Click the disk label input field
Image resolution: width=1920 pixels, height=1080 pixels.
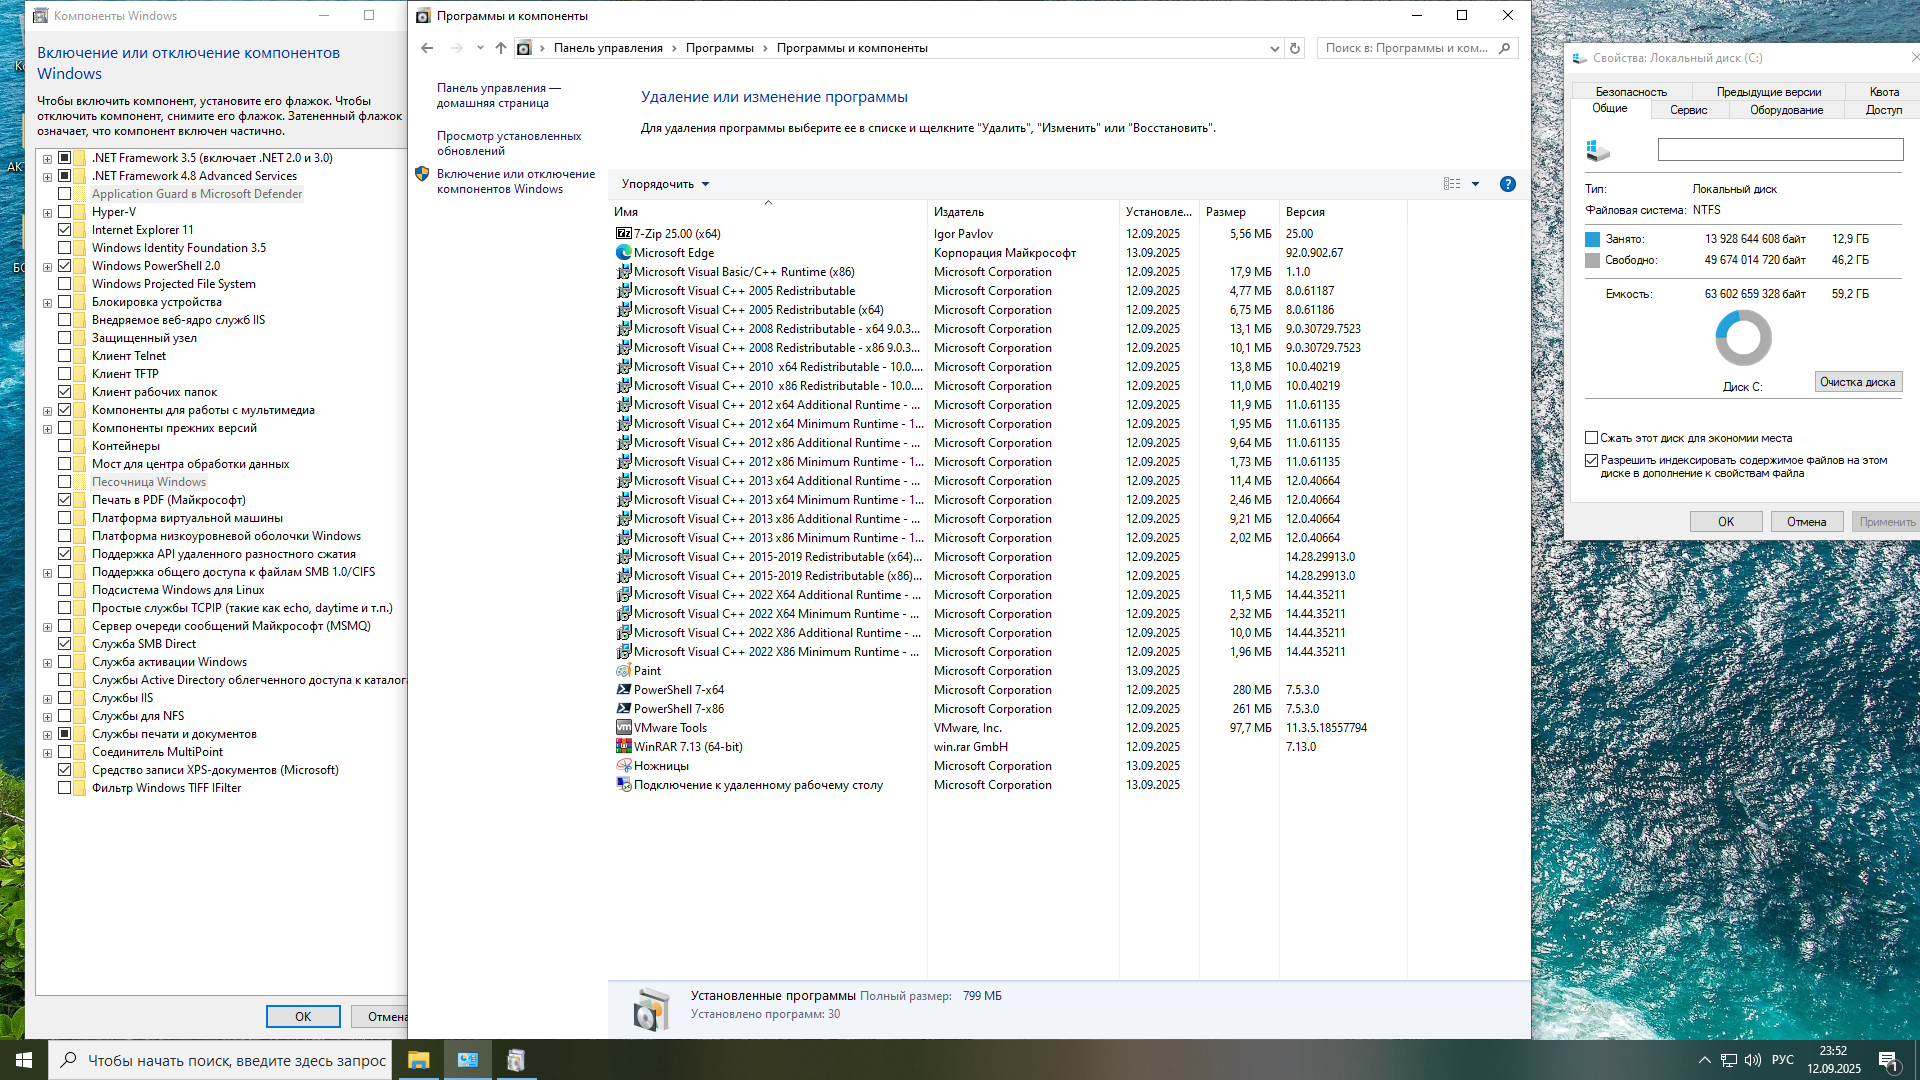tap(1780, 150)
